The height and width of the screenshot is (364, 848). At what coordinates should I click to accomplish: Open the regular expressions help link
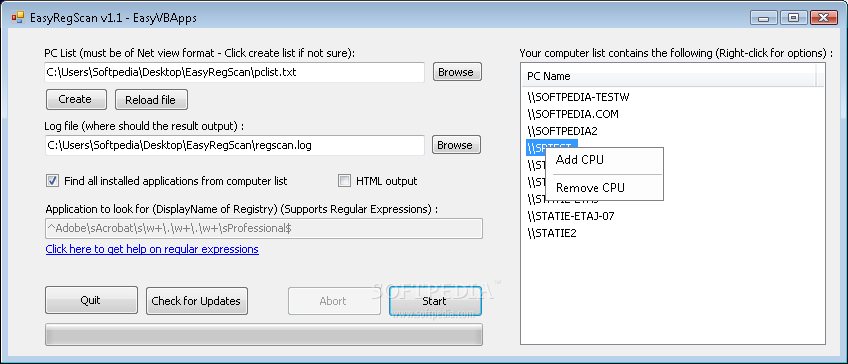tap(152, 249)
